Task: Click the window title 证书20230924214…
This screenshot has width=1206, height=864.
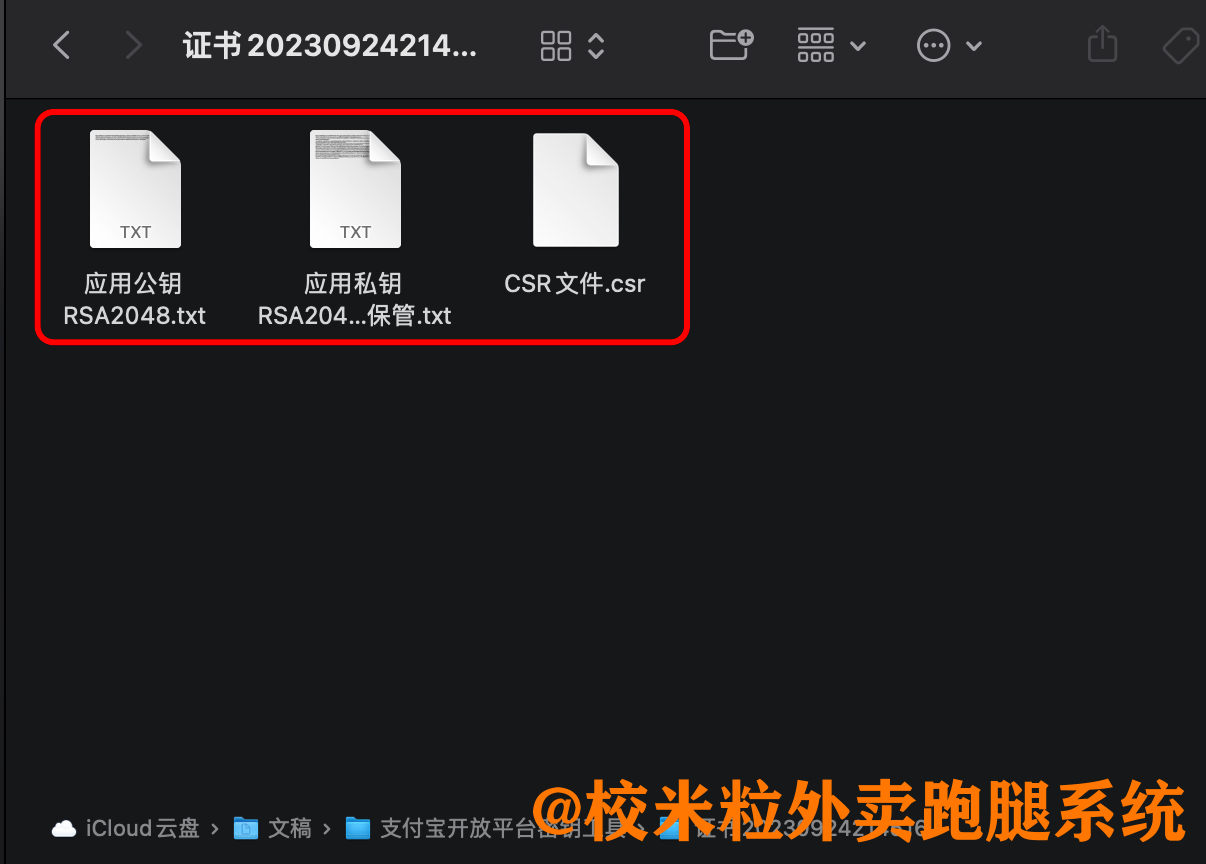Action: 331,46
